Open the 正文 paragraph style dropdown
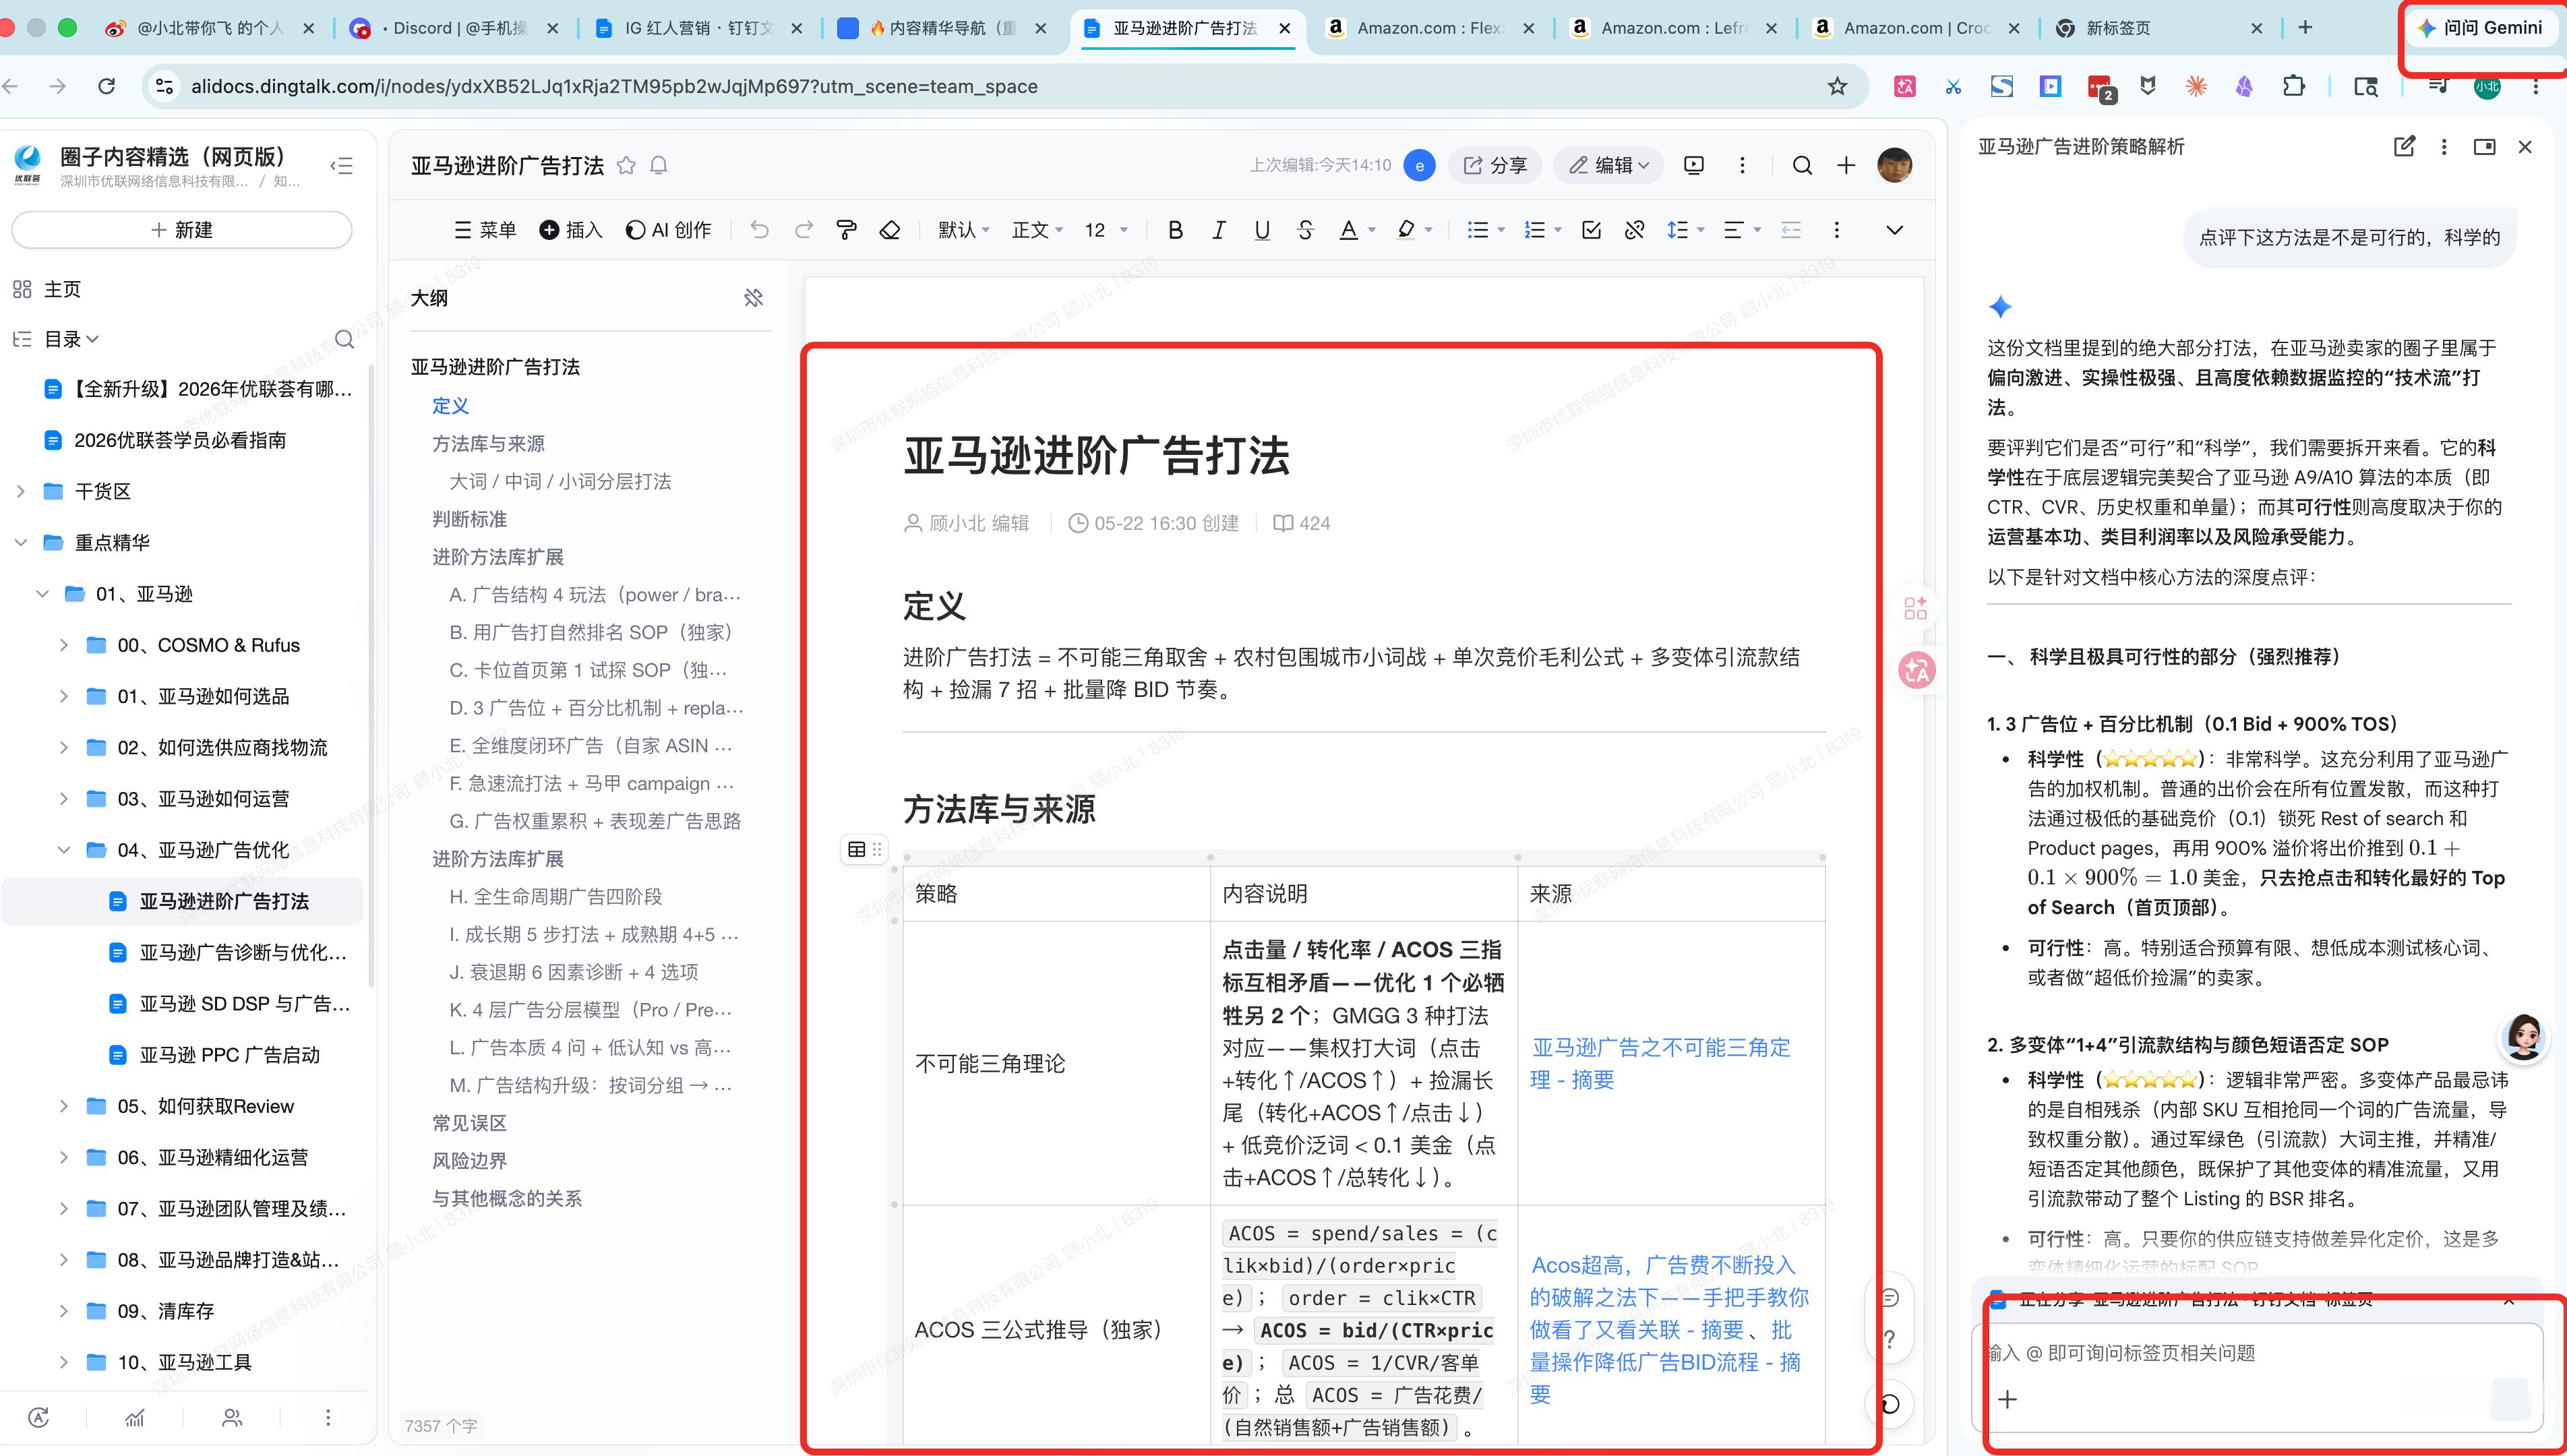 tap(1037, 230)
